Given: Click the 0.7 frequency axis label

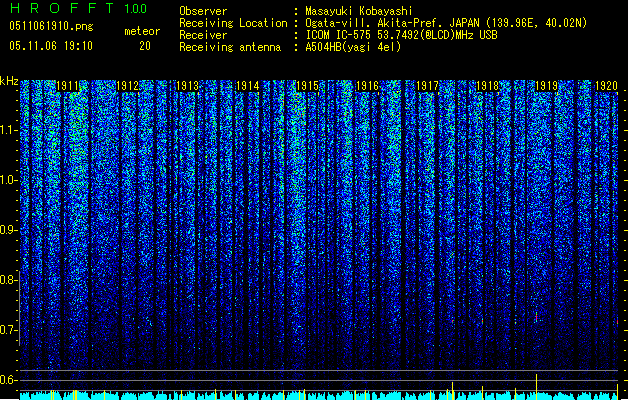Looking at the screenshot, I should pos(8,330).
